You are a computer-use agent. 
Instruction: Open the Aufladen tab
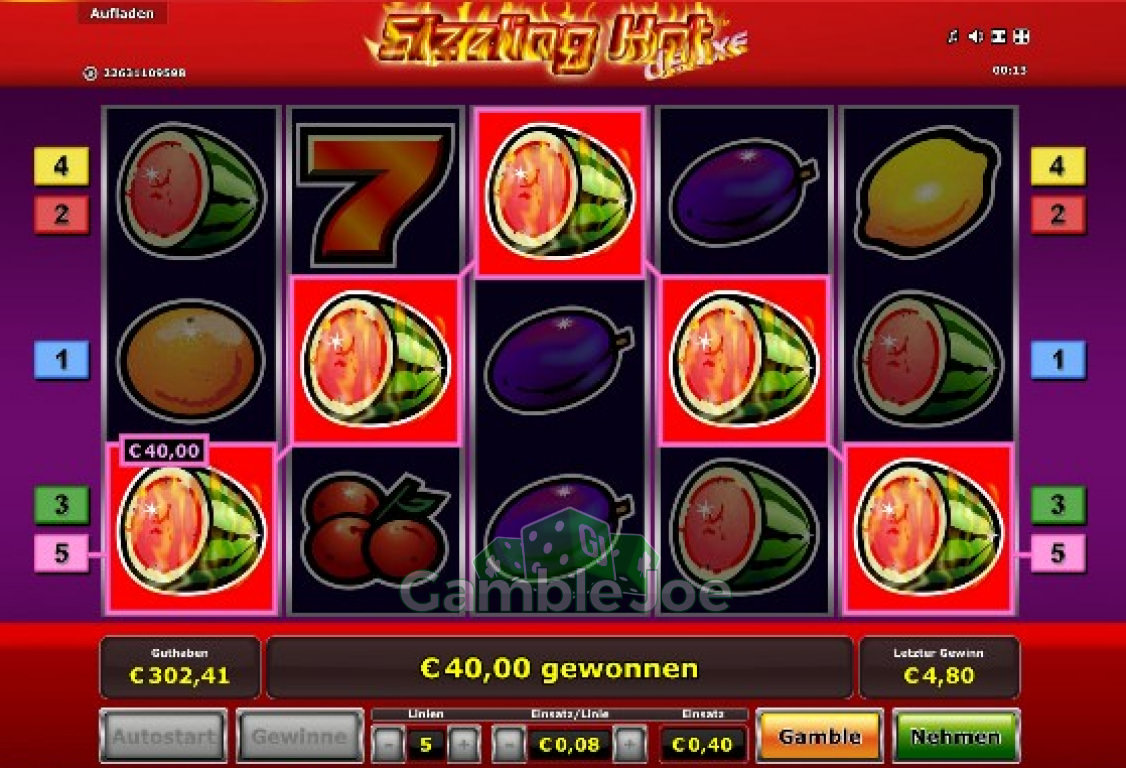pyautogui.click(x=122, y=14)
